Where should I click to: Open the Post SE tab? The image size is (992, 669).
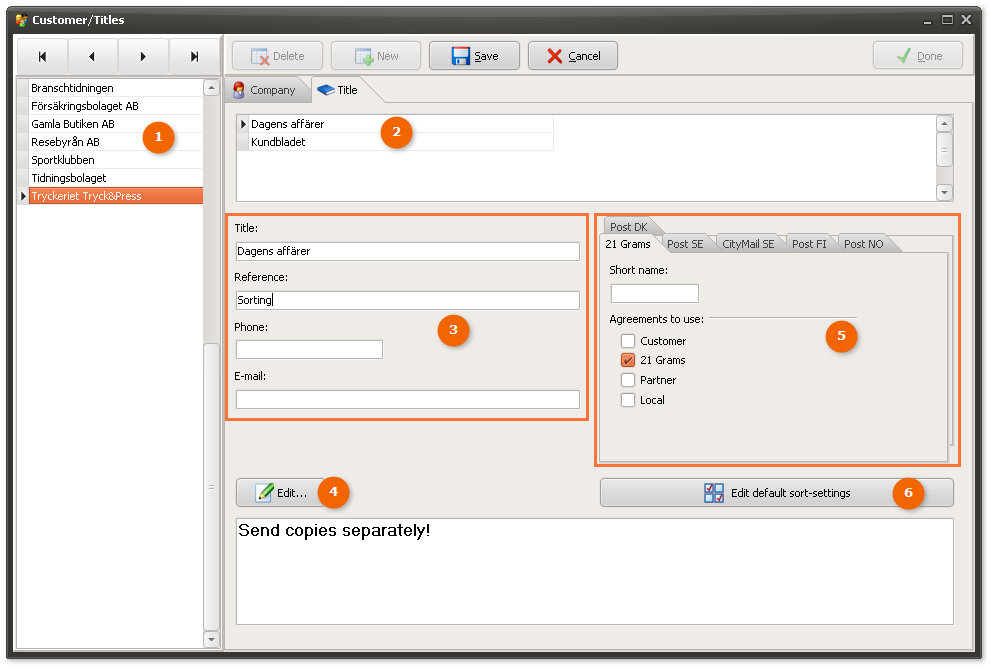pyautogui.click(x=685, y=244)
